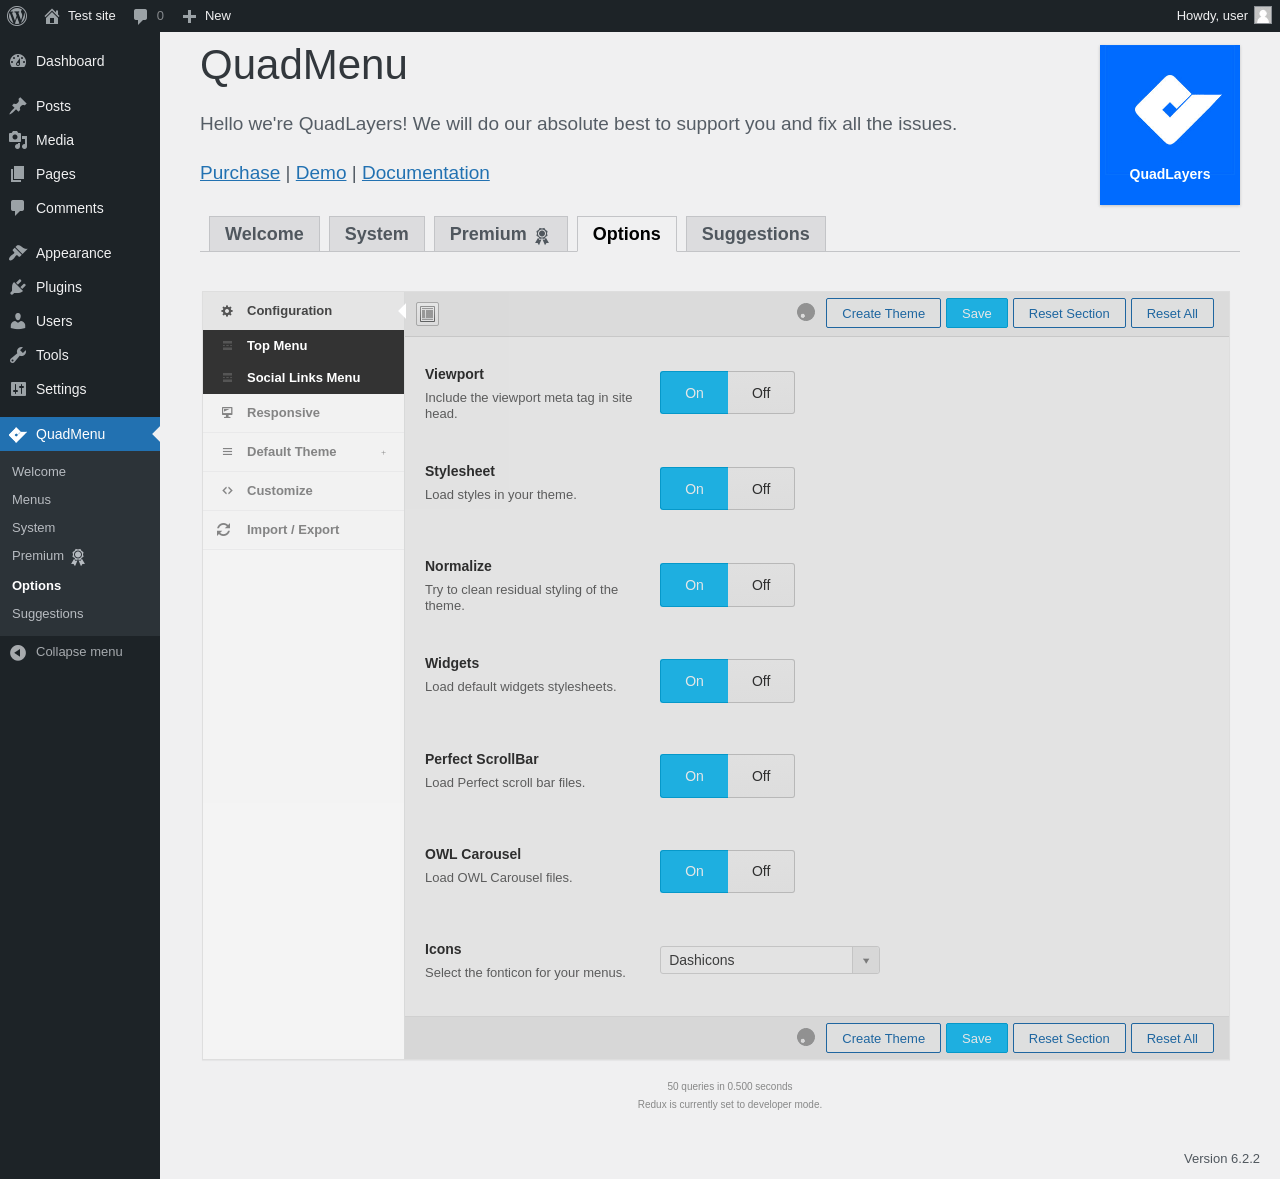Click the top Reset Section button

(x=1069, y=313)
